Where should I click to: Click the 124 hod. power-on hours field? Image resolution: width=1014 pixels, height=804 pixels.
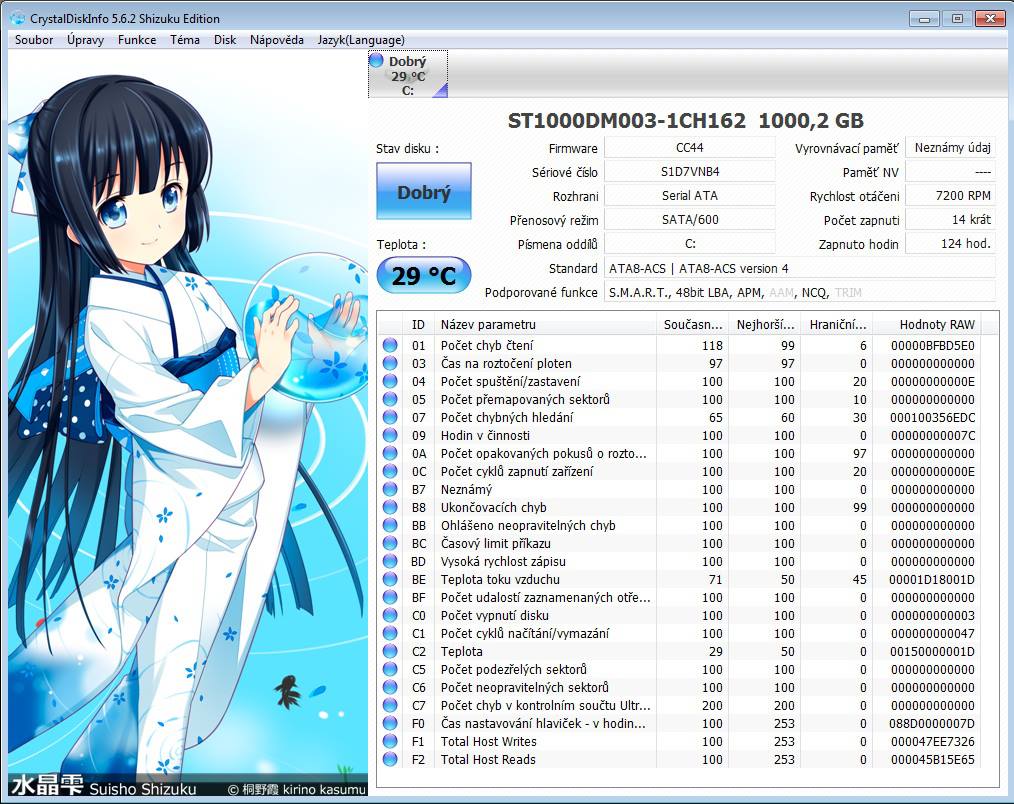click(951, 243)
